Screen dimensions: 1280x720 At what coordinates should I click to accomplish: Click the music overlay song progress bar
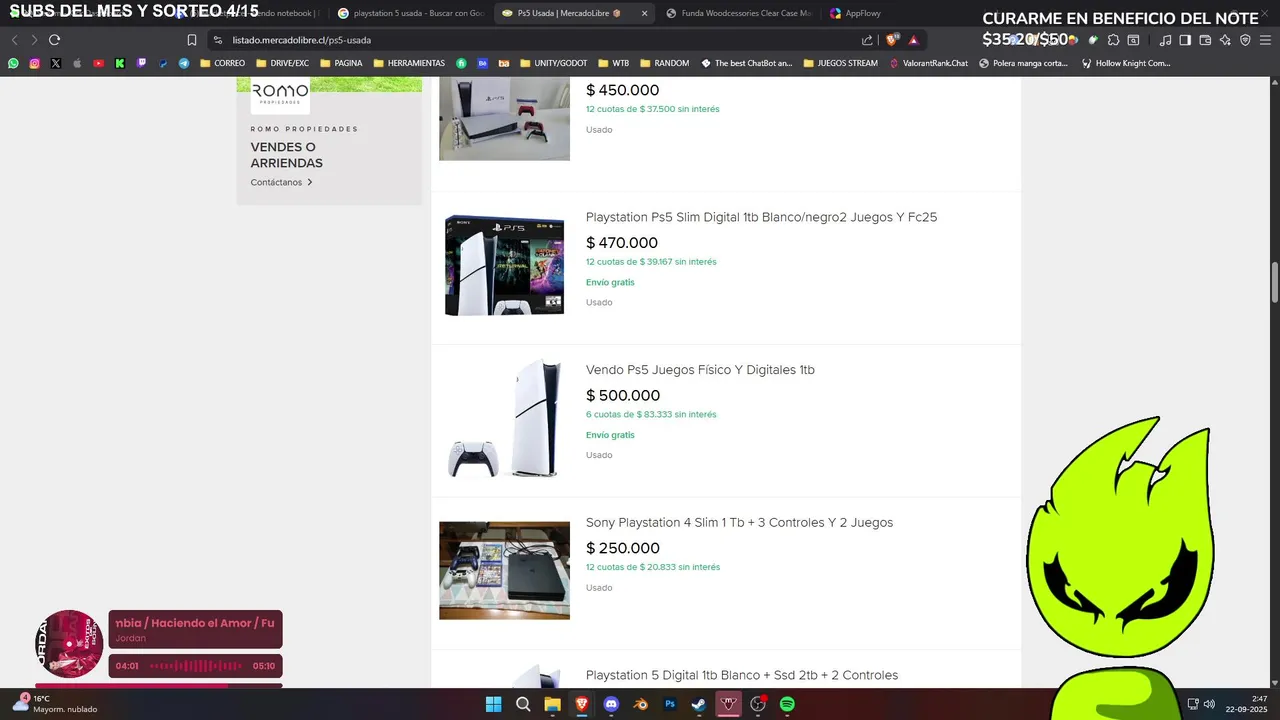tap(159, 685)
